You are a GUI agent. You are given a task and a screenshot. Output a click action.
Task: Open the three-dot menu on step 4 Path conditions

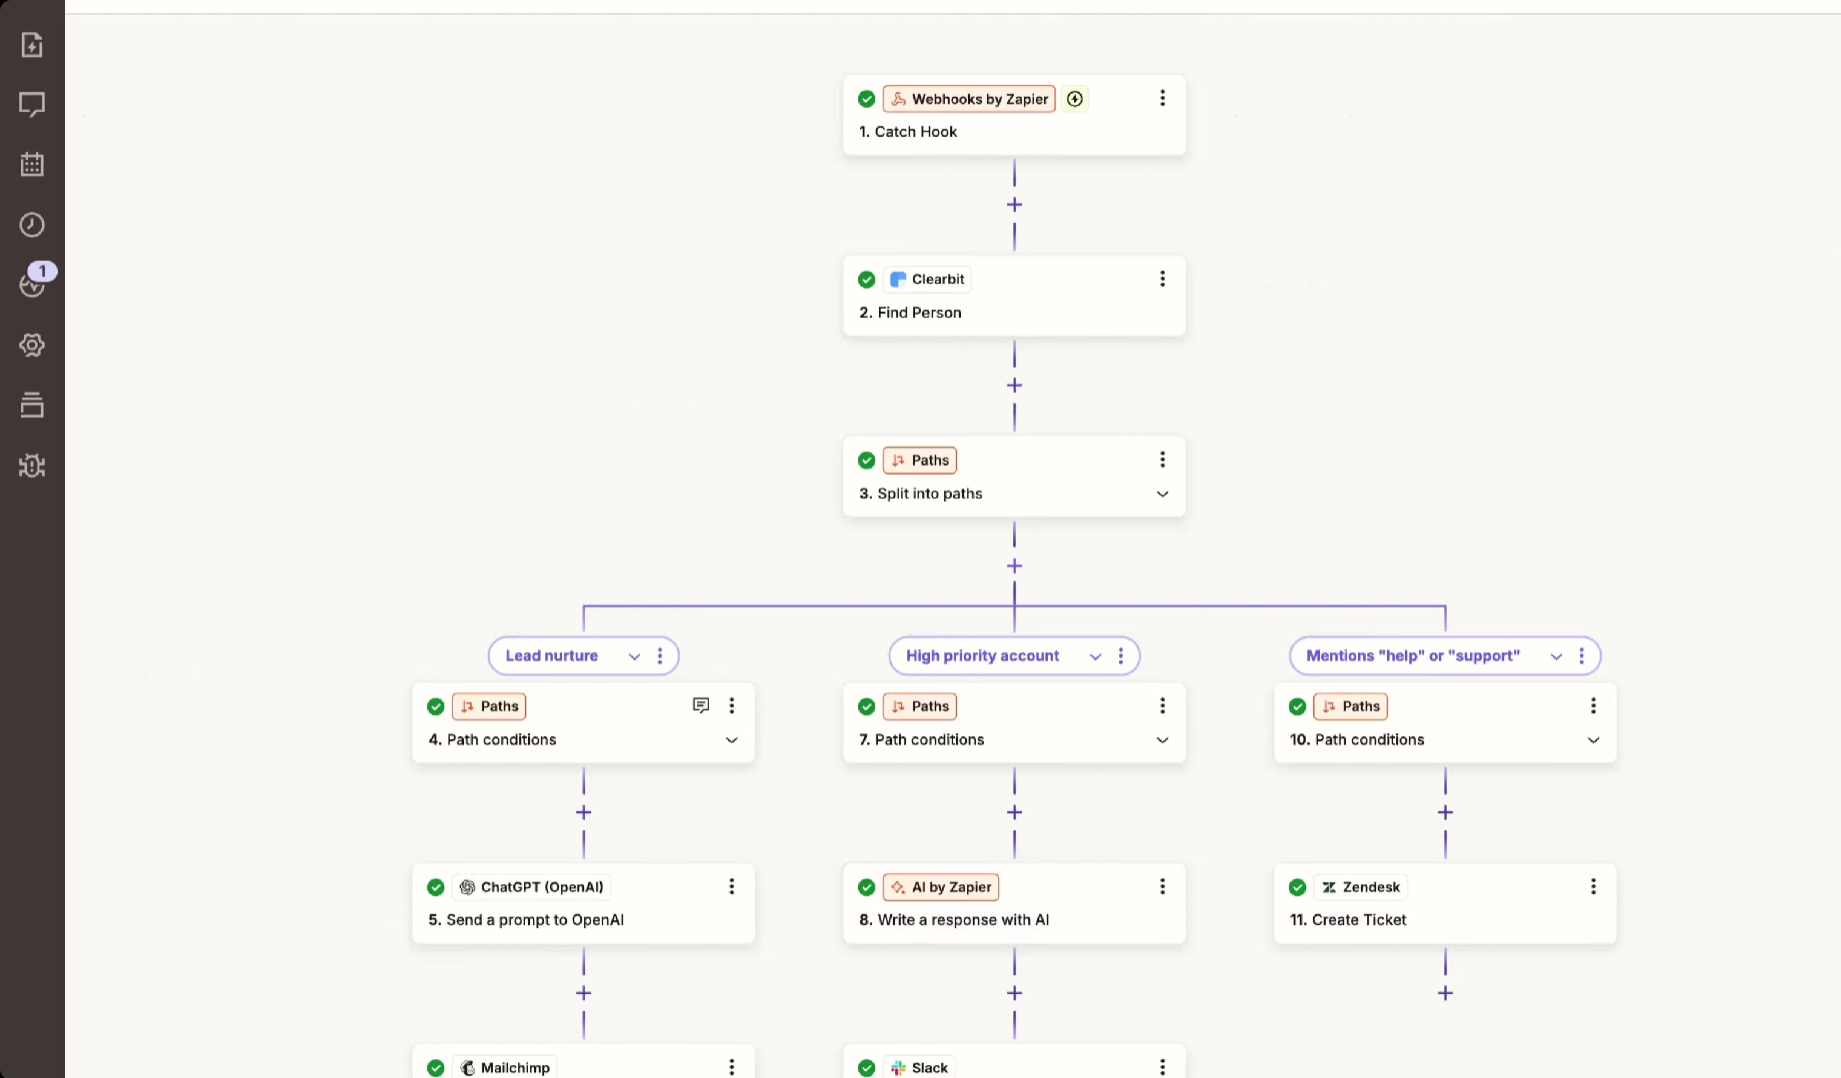(732, 706)
